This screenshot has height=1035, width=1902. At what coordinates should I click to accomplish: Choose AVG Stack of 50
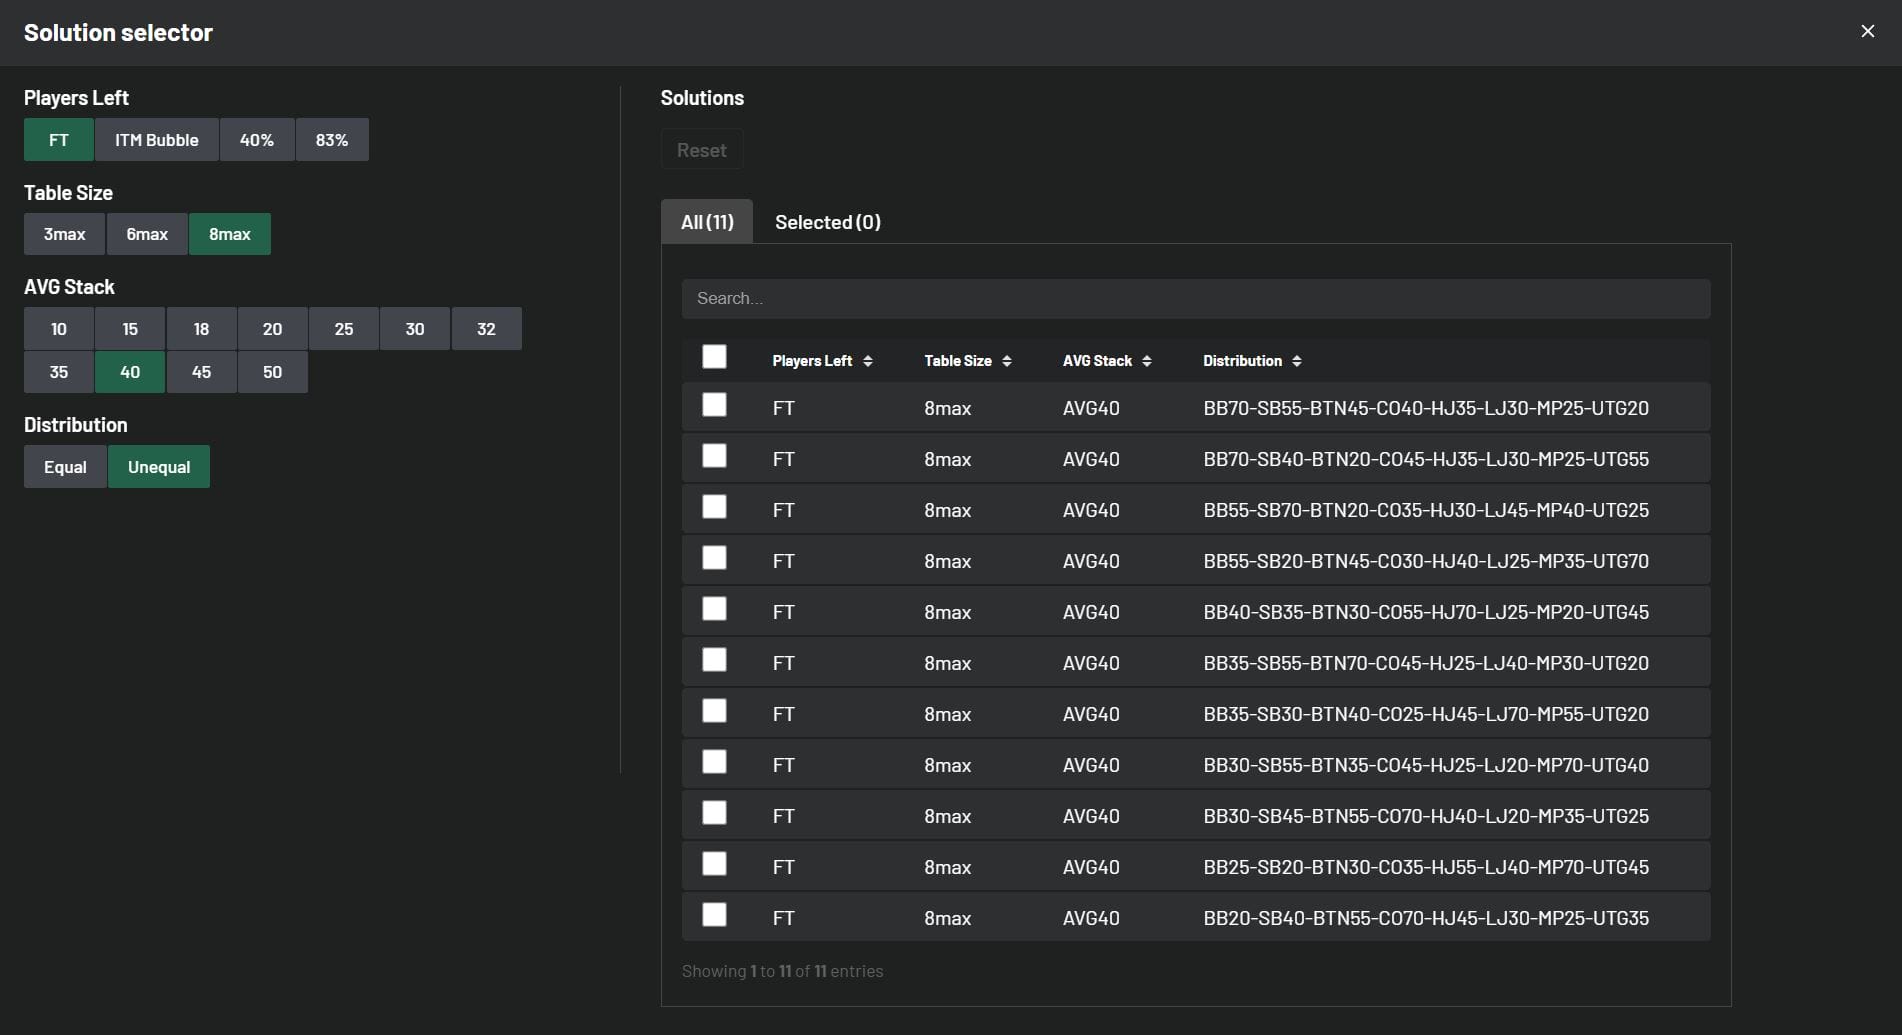tap(272, 372)
